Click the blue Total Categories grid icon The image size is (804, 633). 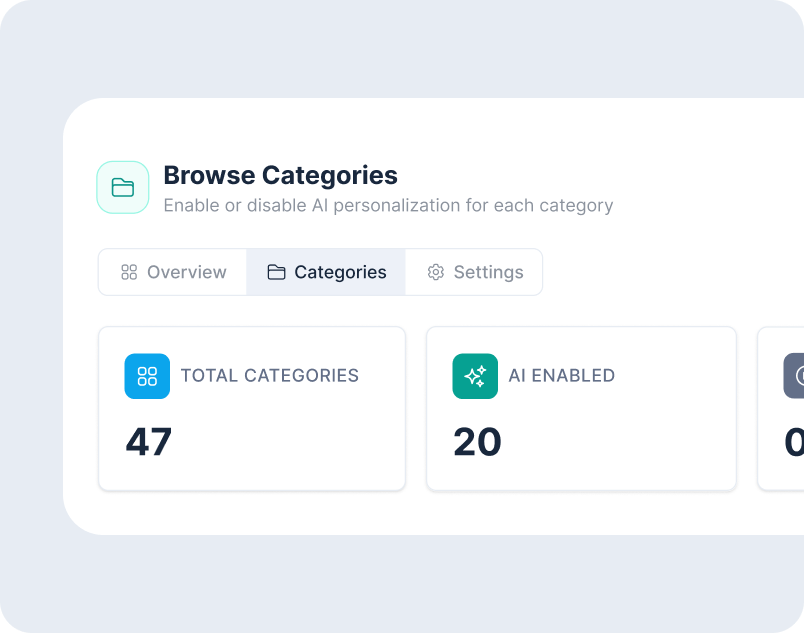(x=147, y=376)
